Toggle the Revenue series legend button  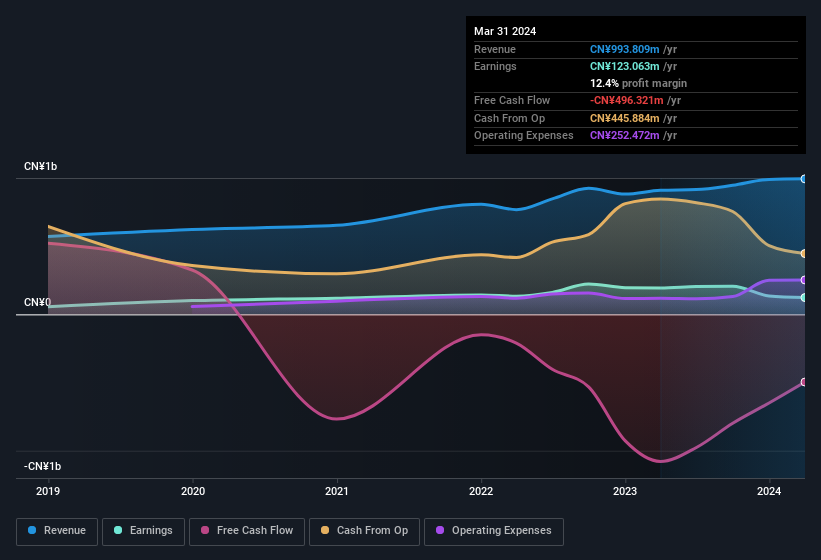tap(57, 531)
